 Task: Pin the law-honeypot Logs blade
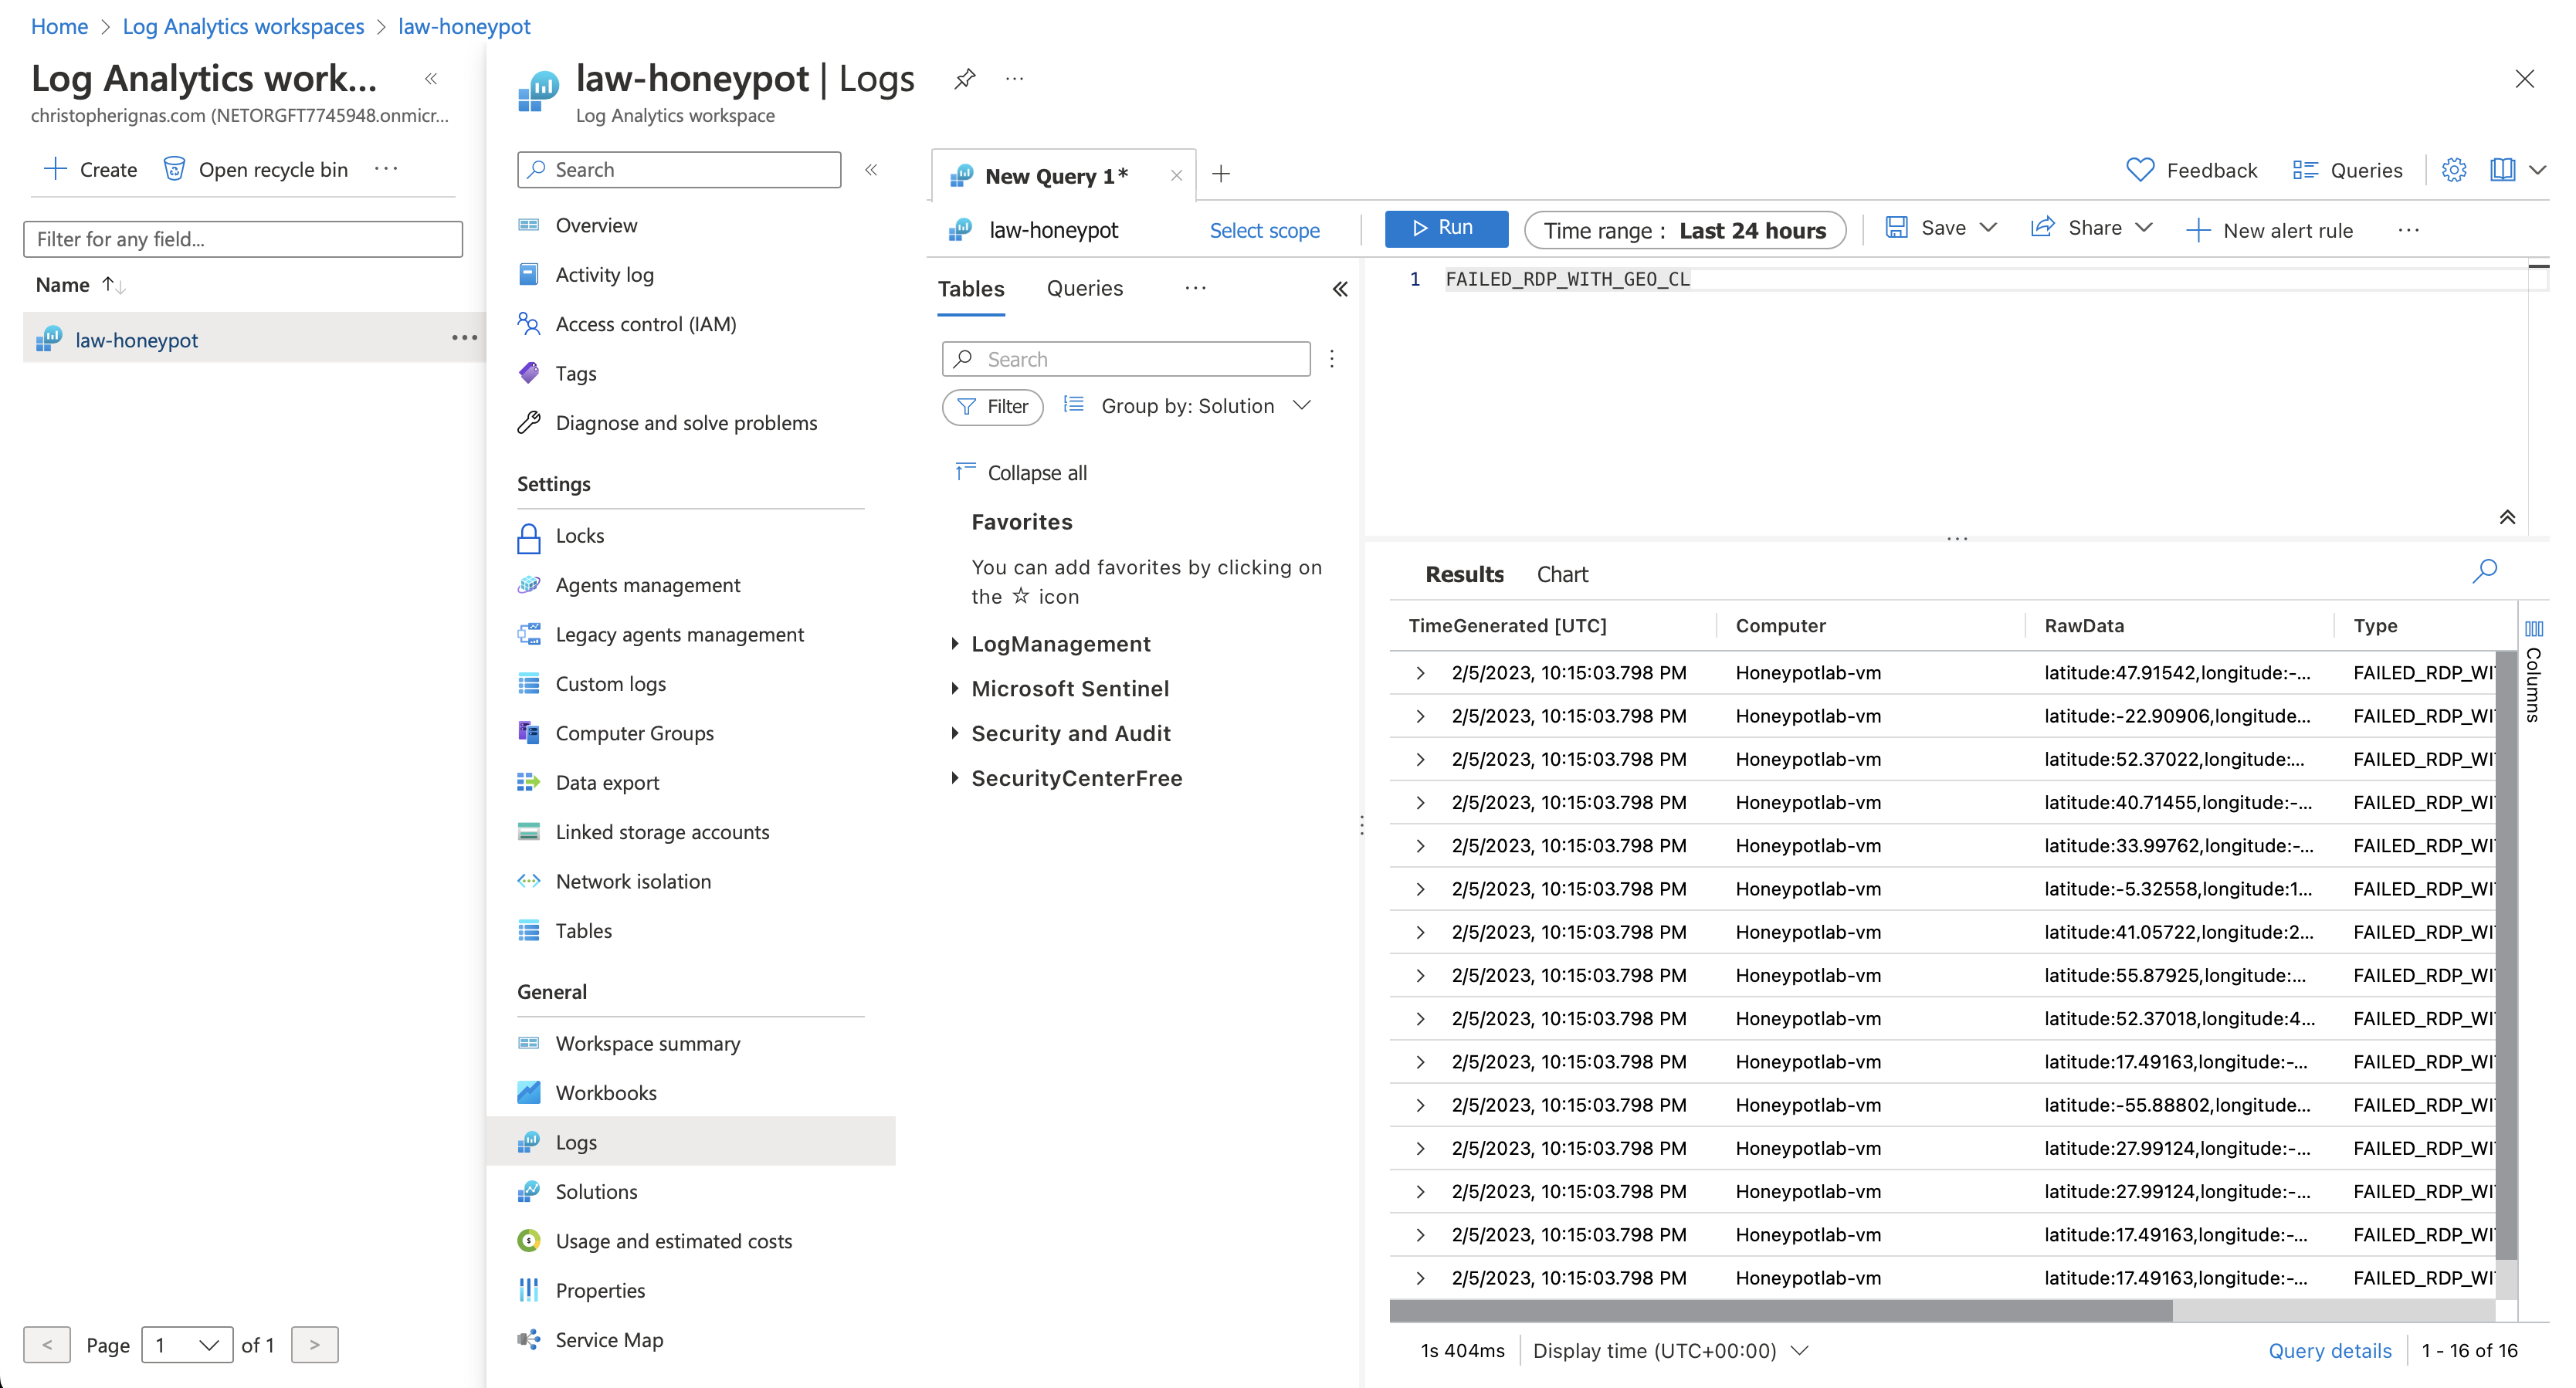point(964,79)
